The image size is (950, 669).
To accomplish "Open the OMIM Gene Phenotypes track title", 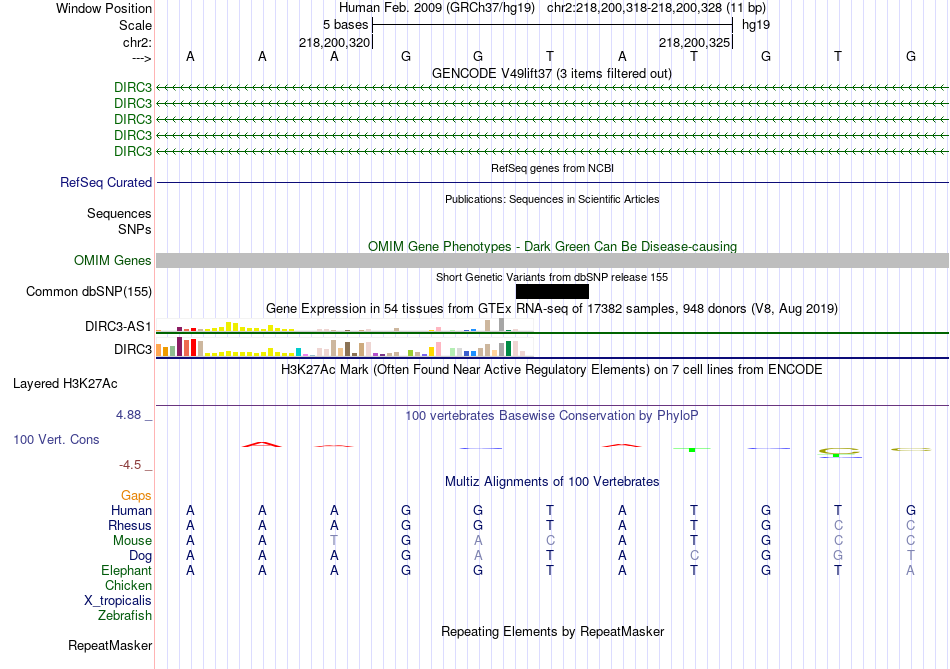I will tap(553, 246).
